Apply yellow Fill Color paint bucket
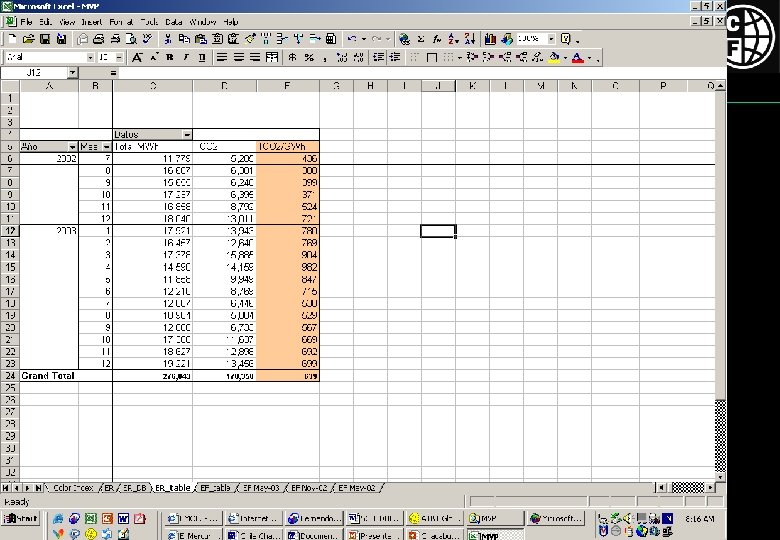Screen dimensions: 780x540 click(x=554, y=58)
